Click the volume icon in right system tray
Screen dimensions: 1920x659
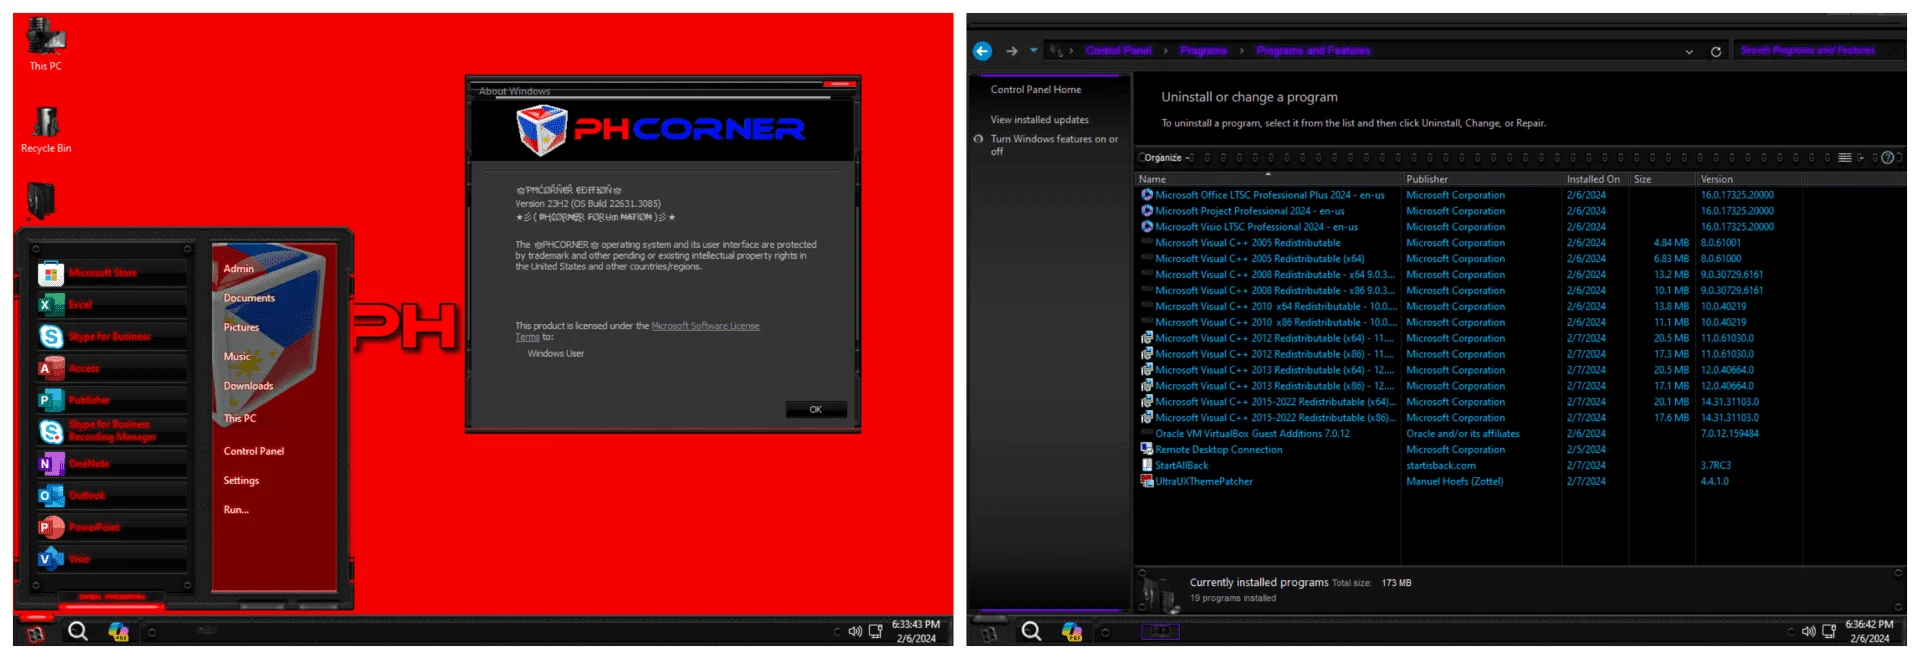[x=1808, y=631]
